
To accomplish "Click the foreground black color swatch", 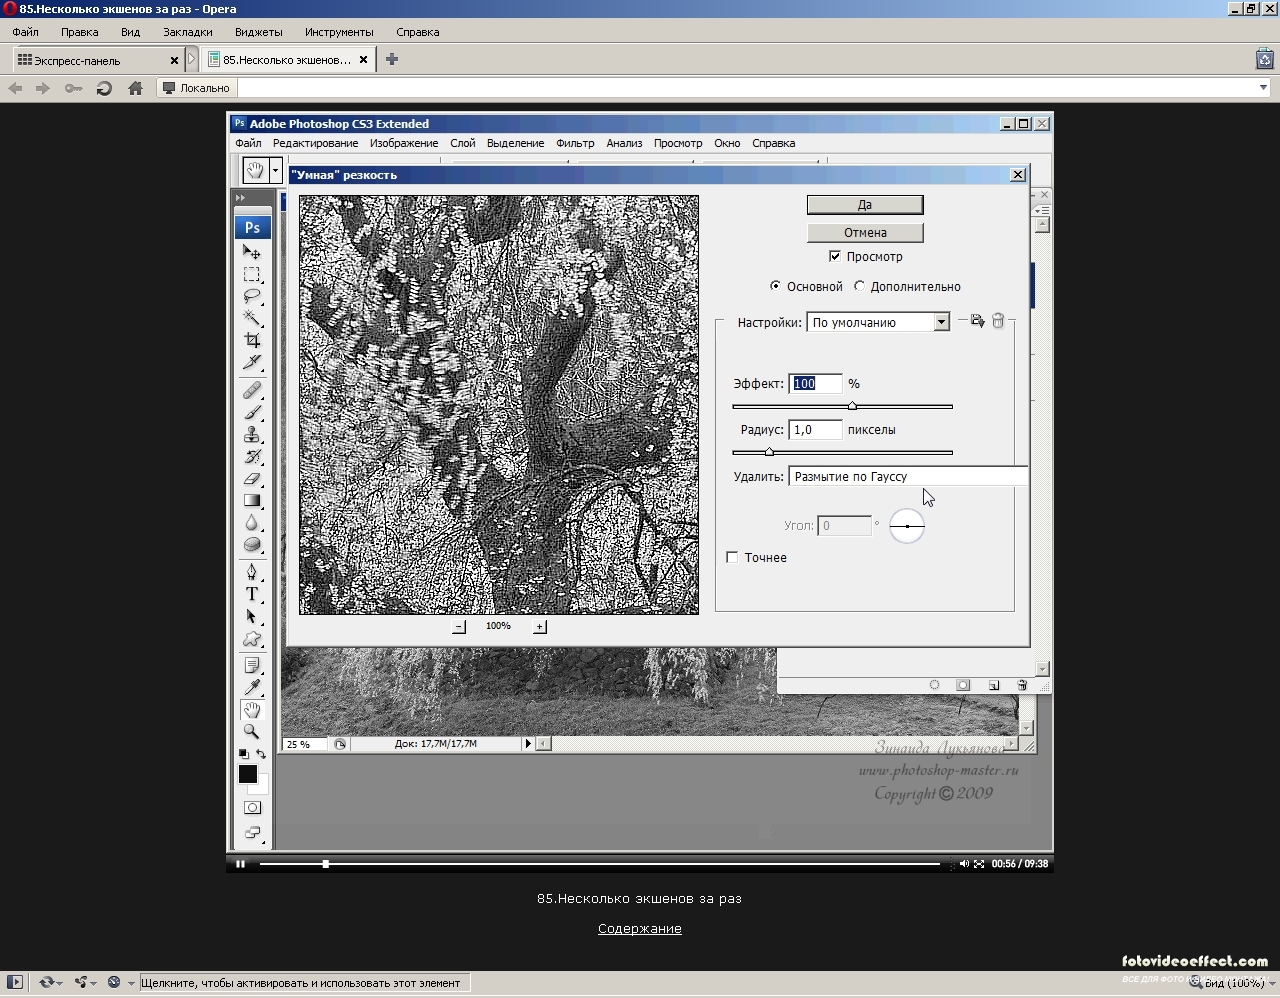I will coord(248,774).
